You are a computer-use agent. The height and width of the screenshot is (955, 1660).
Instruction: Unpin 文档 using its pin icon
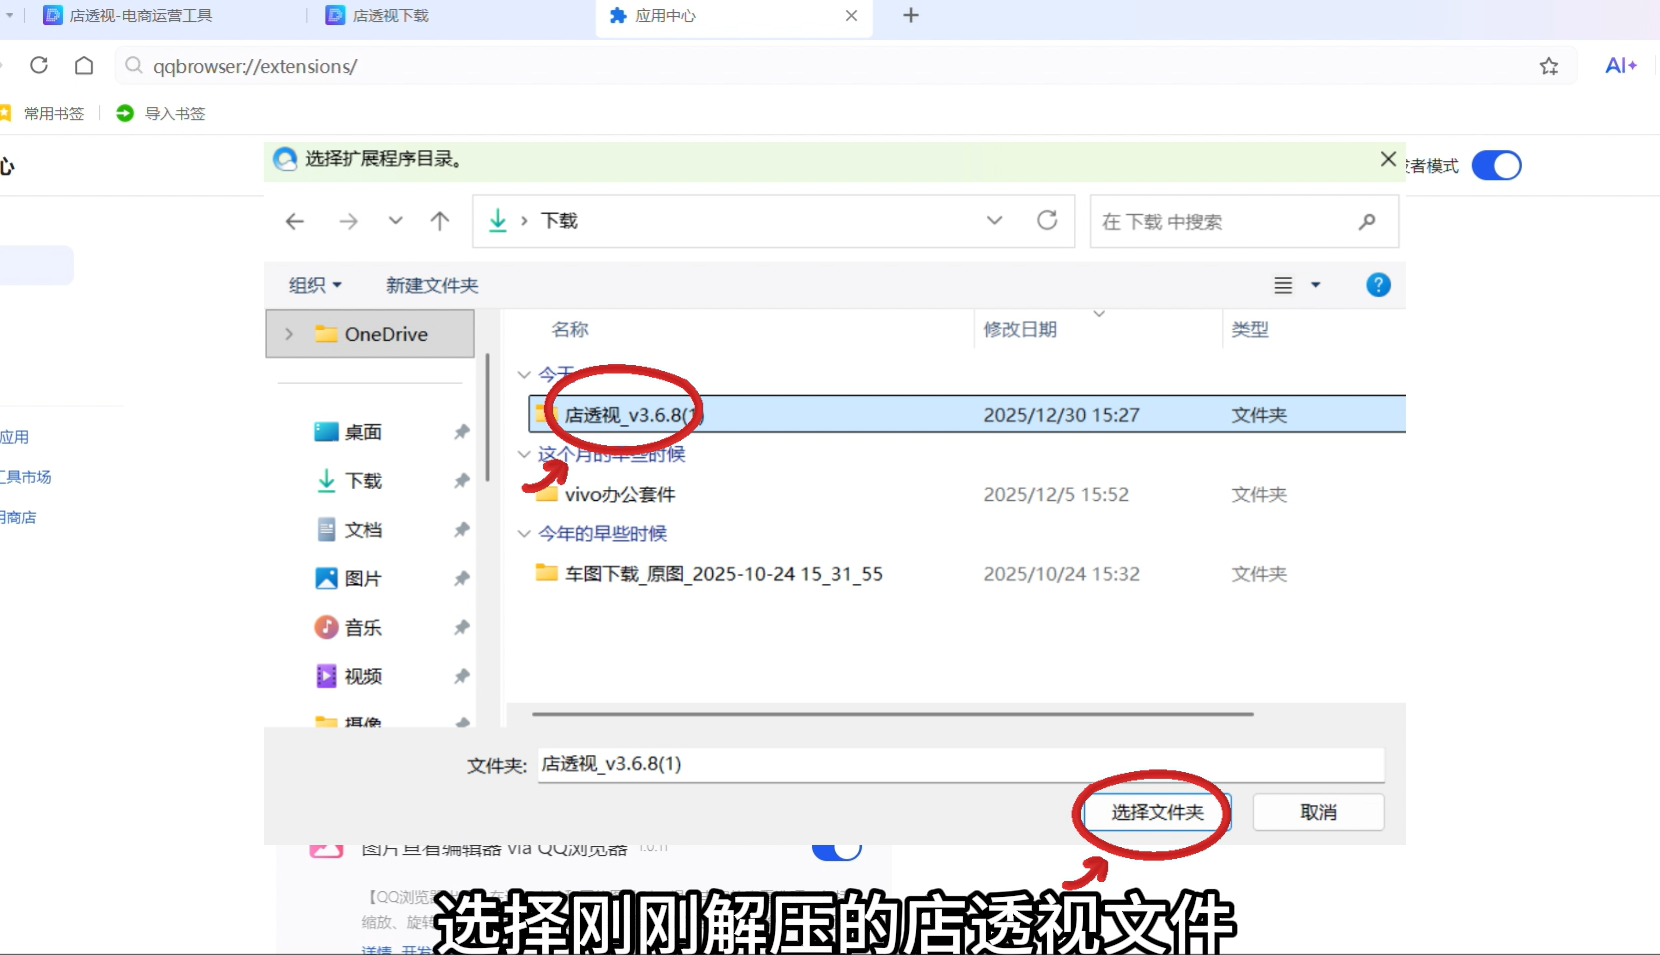(461, 530)
